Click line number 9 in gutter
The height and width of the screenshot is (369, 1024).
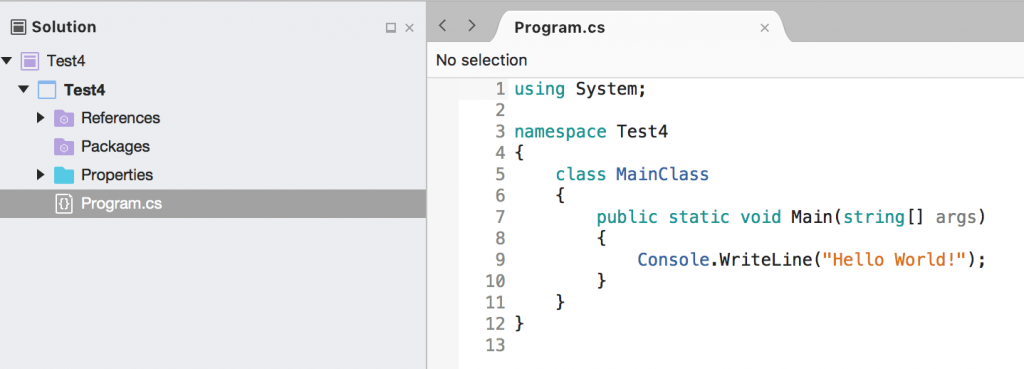click(x=500, y=260)
